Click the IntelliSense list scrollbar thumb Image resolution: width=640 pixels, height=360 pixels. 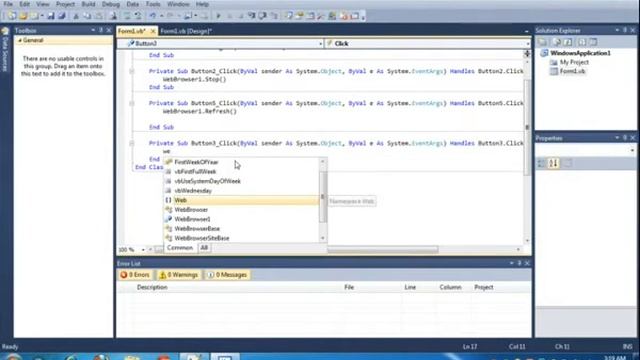point(323,197)
